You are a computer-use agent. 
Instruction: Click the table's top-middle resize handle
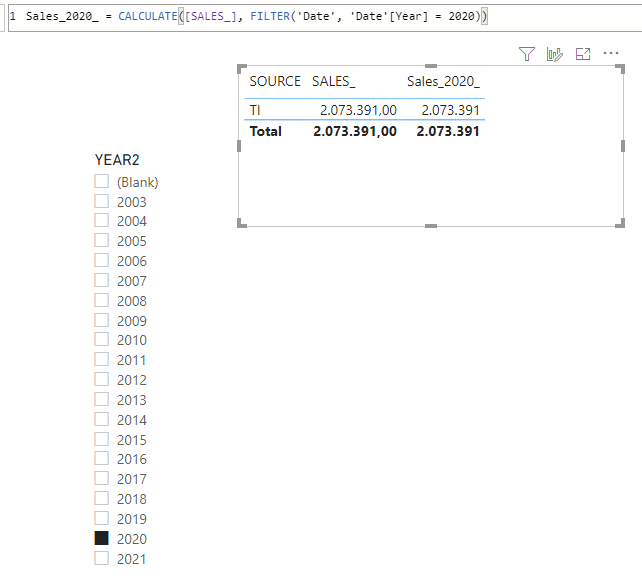click(x=431, y=66)
